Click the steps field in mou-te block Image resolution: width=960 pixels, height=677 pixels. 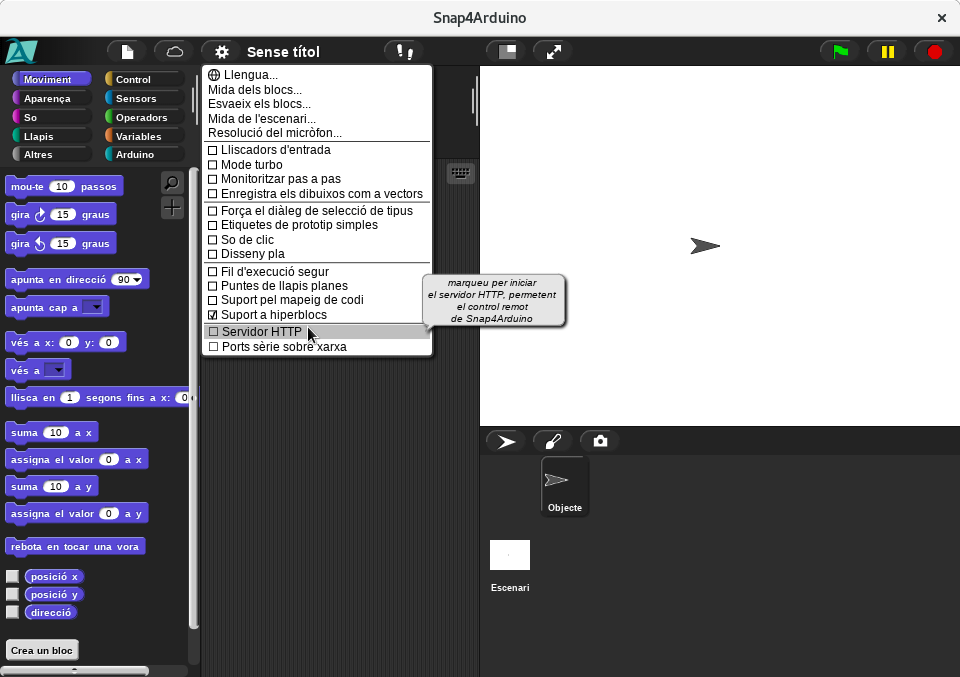62,187
